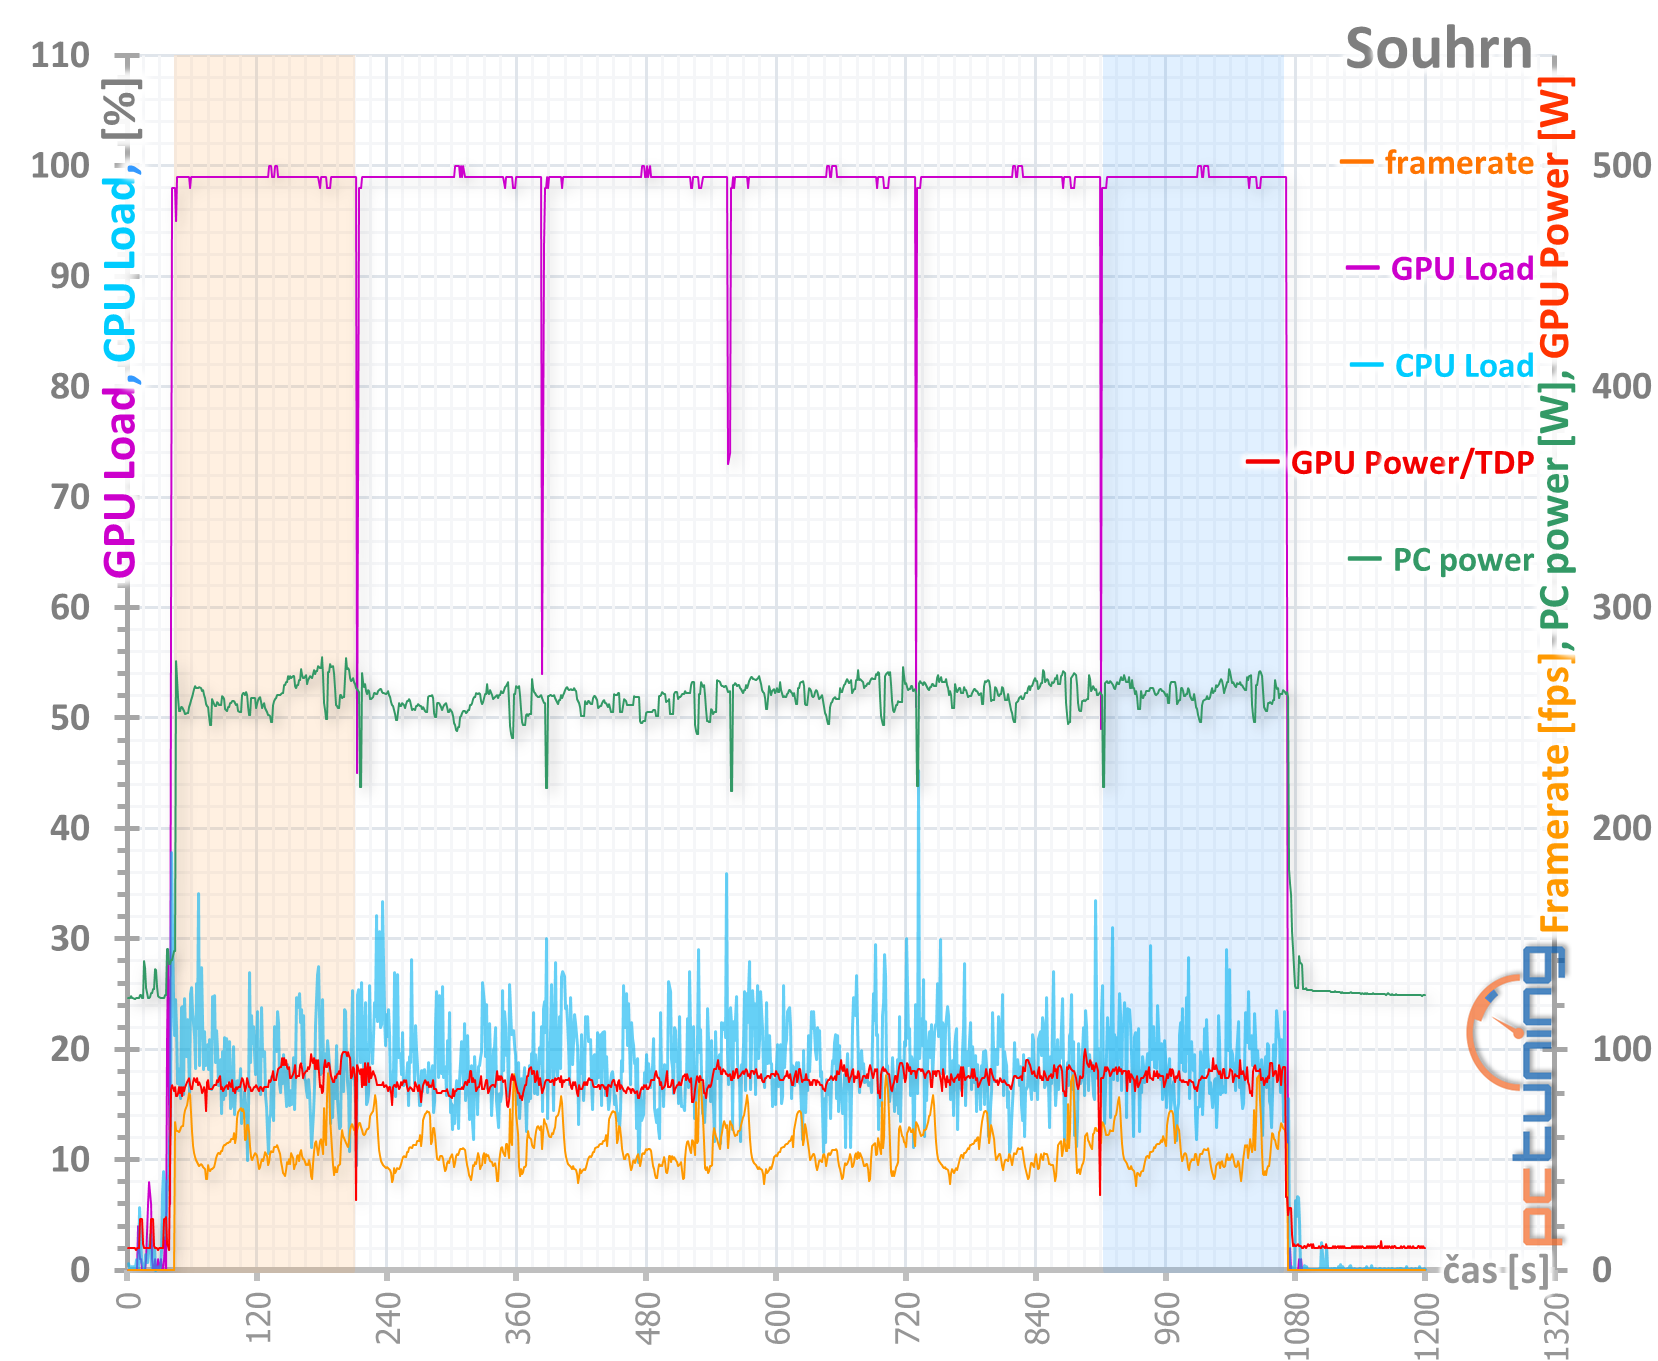Click the 'čas [s]' axis title

click(x=1496, y=1271)
